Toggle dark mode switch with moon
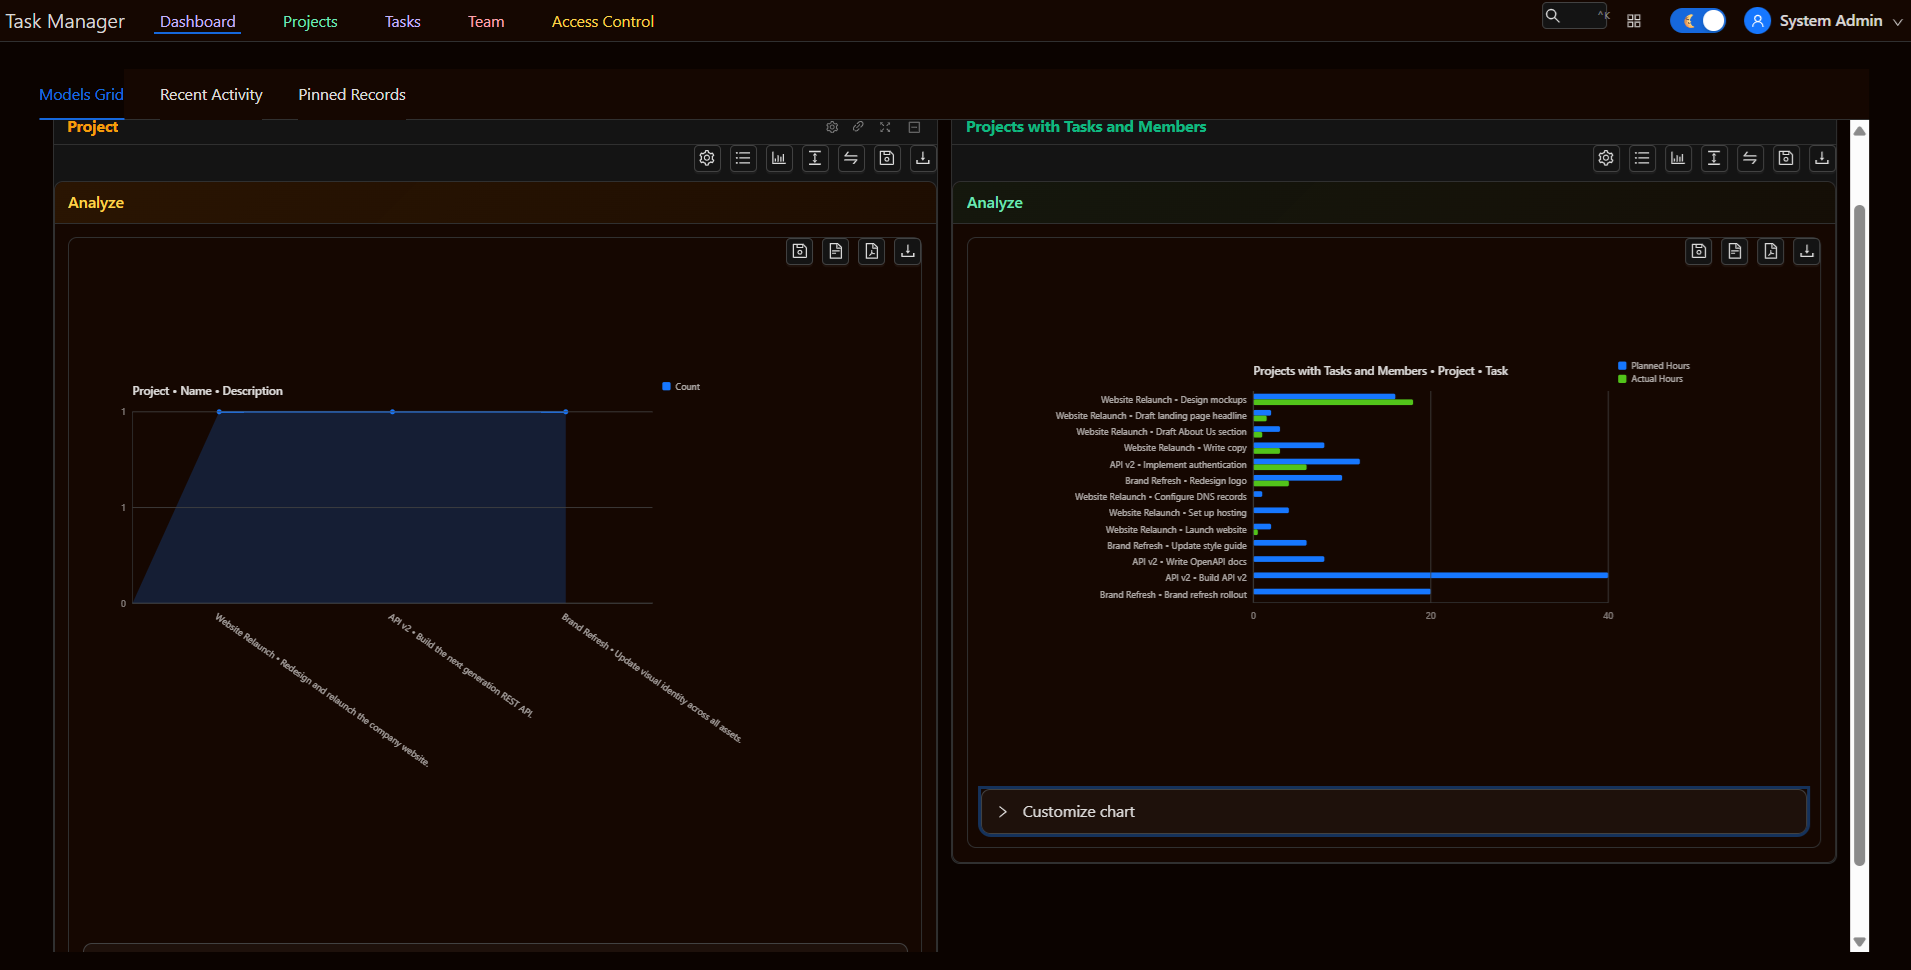 click(x=1698, y=21)
